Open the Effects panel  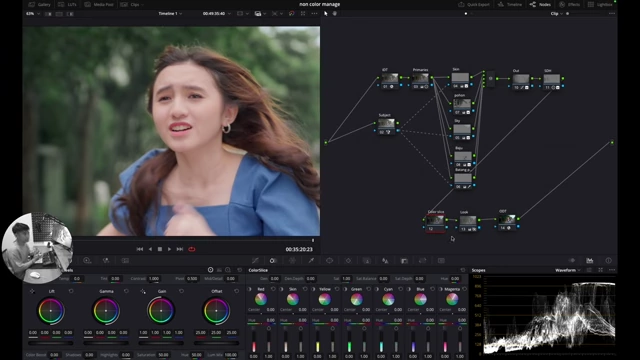[x=569, y=4]
